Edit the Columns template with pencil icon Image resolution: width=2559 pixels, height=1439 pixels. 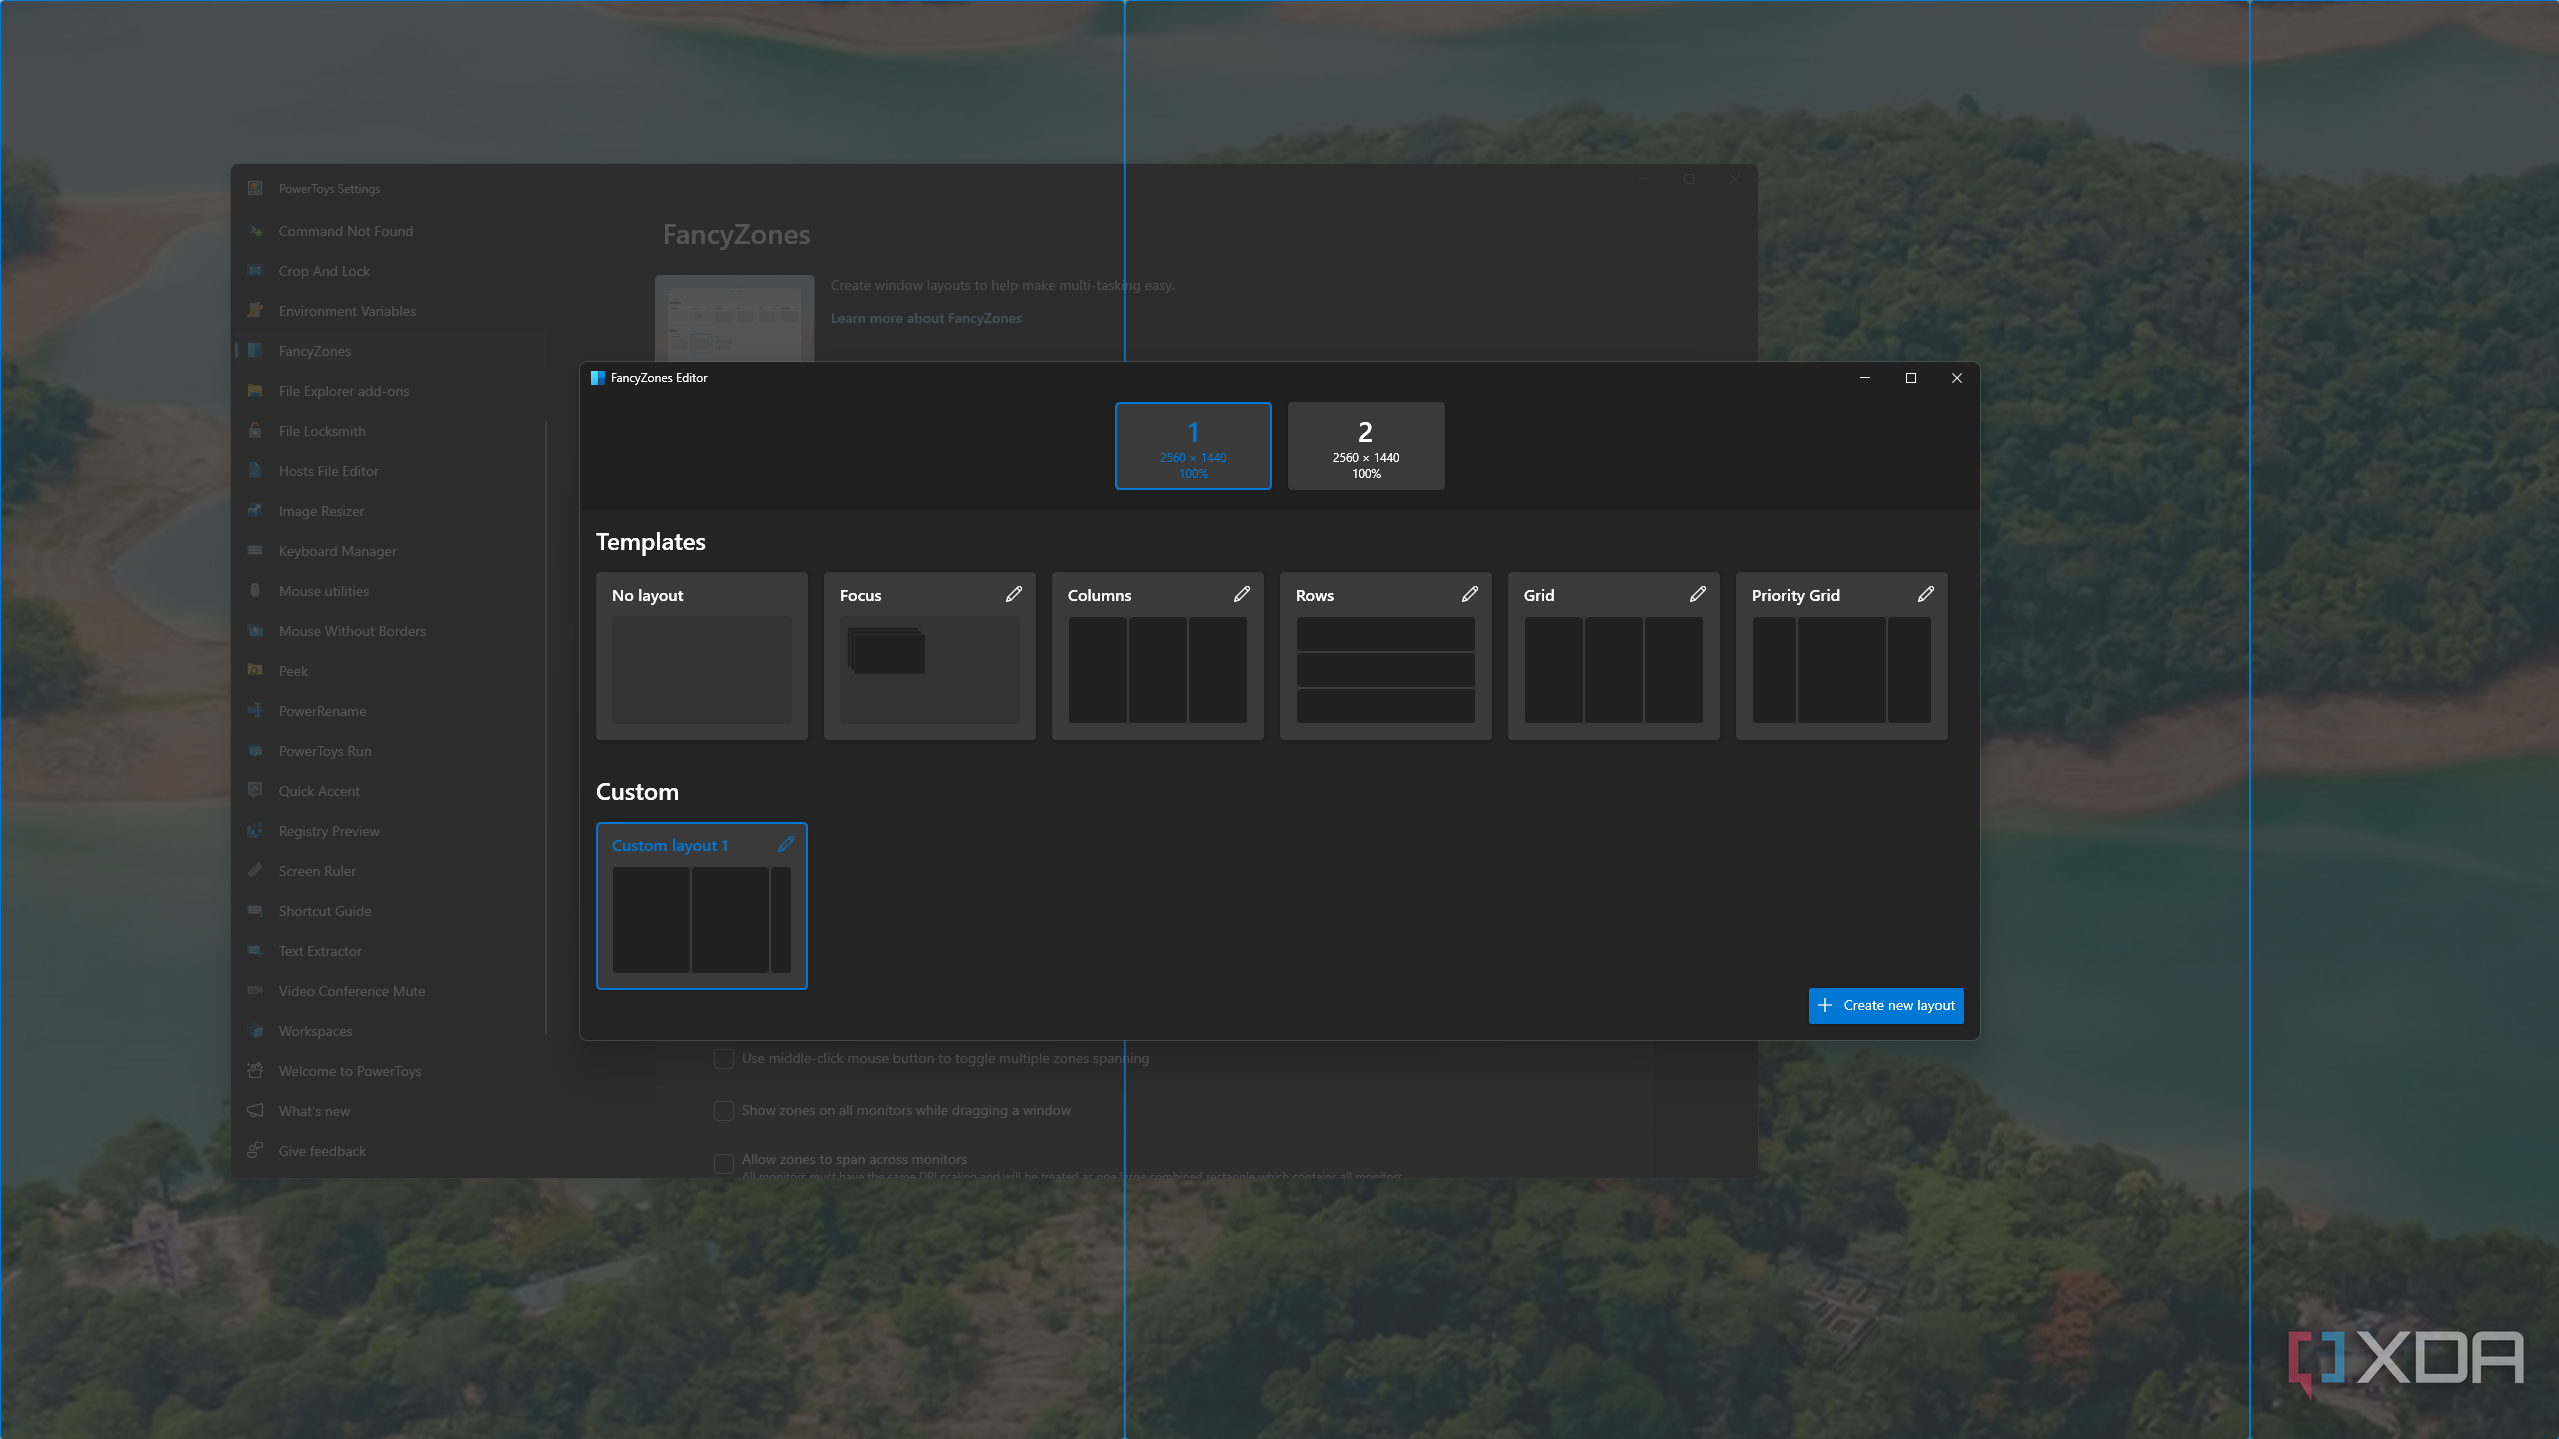[1241, 594]
